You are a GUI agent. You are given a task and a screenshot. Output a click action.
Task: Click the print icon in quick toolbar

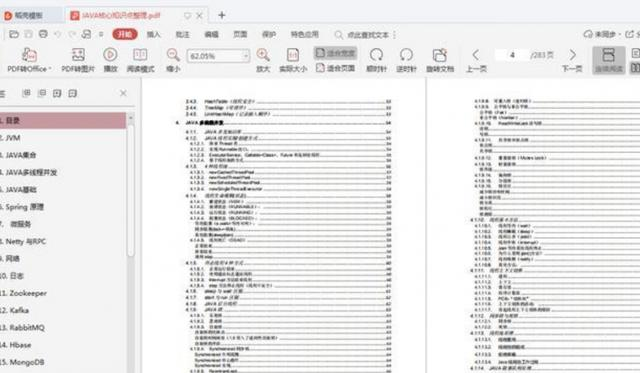pos(43,34)
